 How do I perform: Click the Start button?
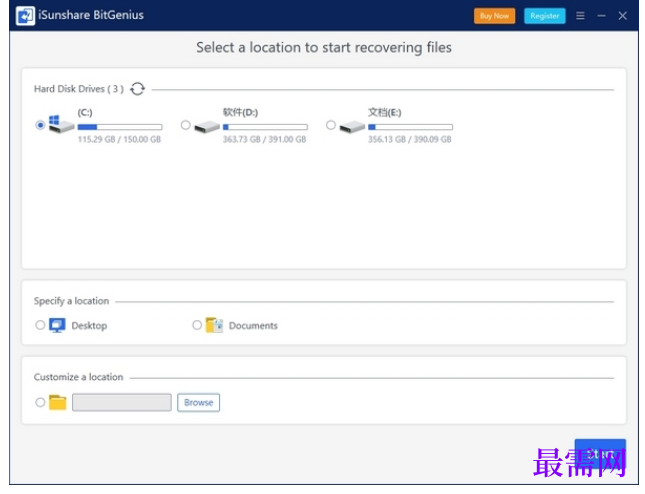(x=600, y=454)
